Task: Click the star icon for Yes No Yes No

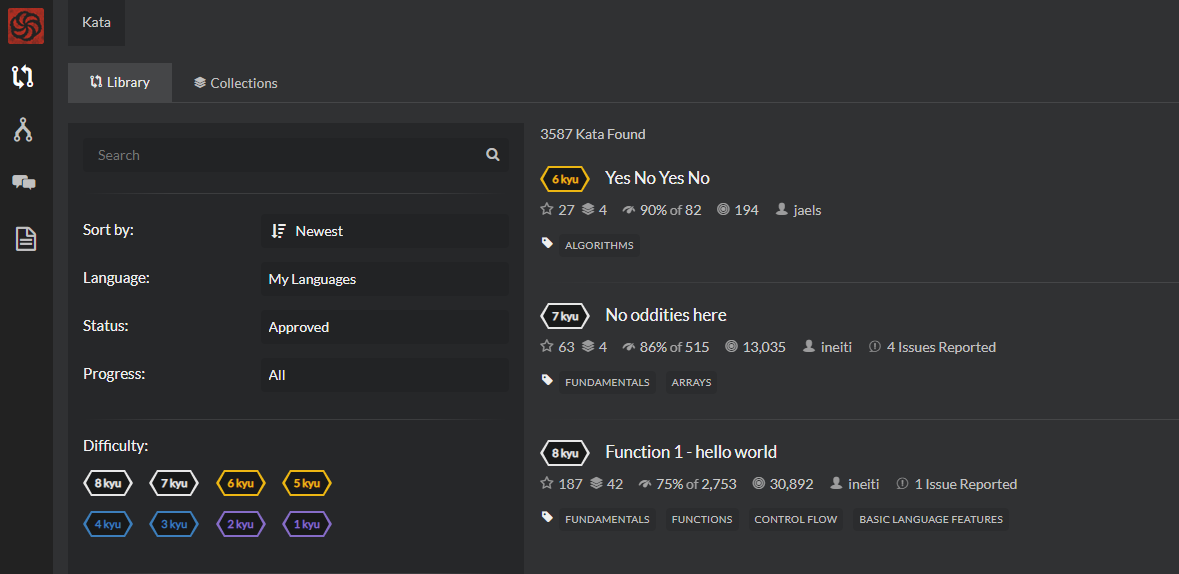Action: click(x=547, y=210)
